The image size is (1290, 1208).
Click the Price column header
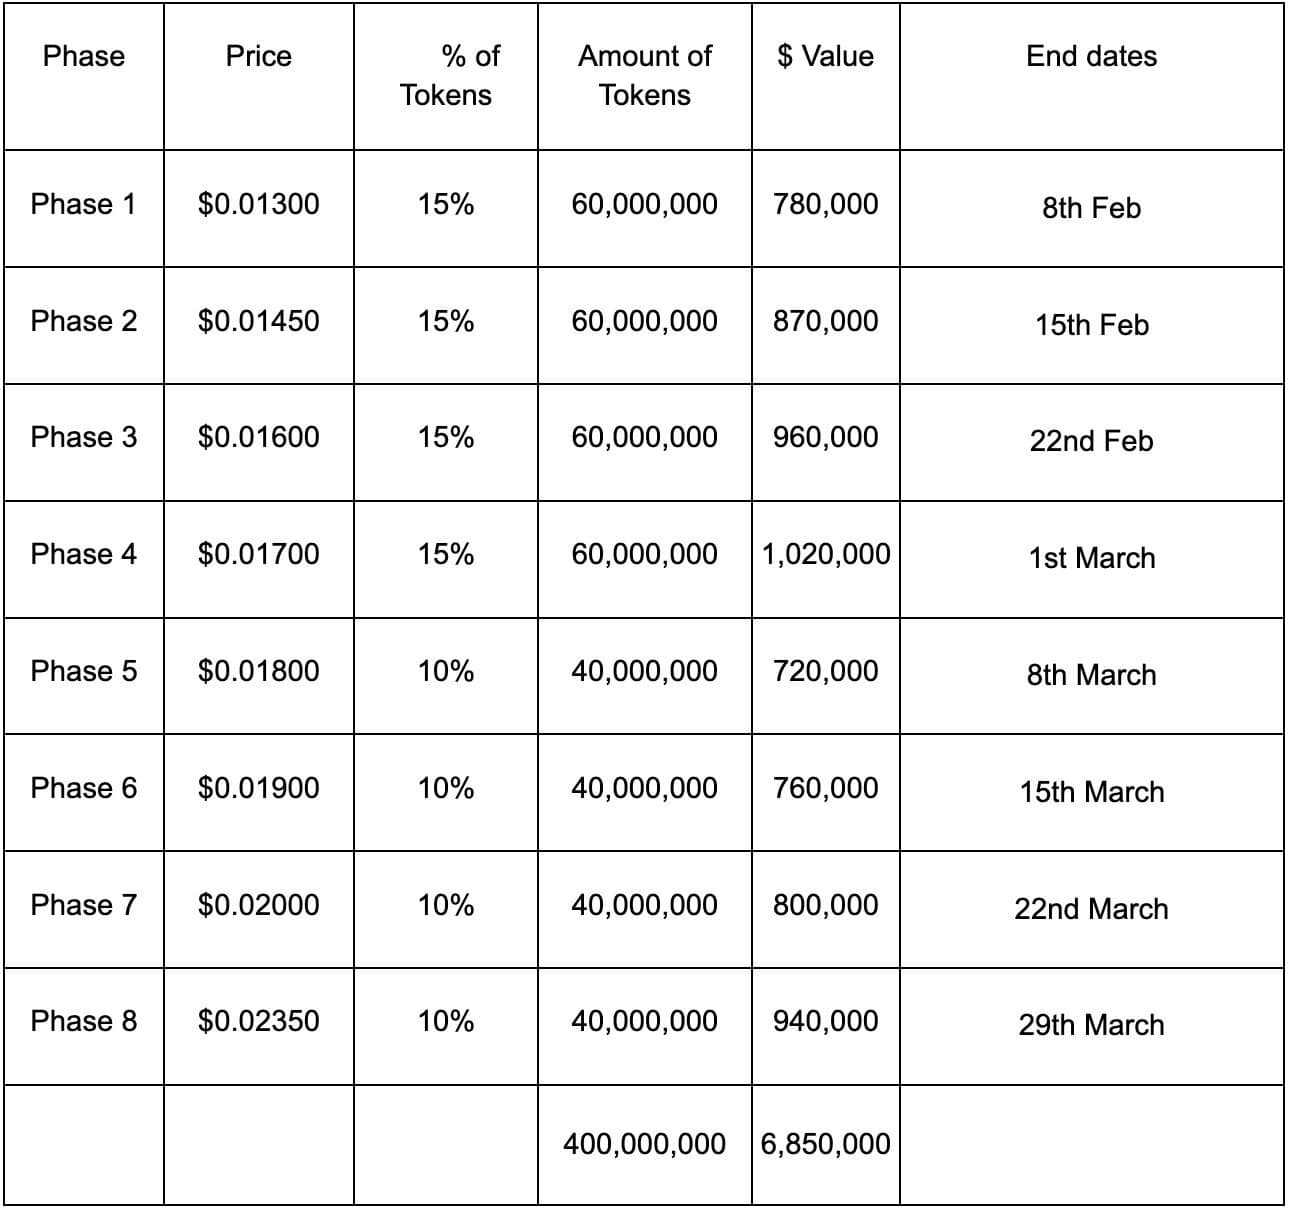258,56
